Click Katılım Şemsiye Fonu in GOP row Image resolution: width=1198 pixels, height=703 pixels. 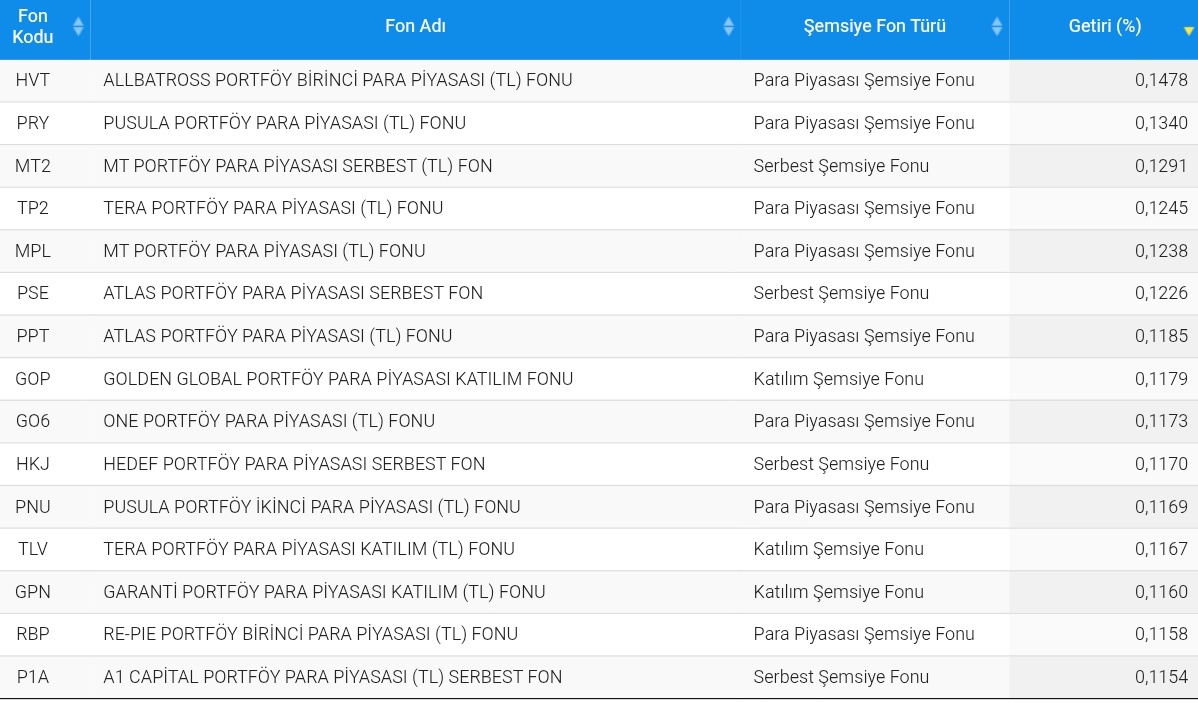(838, 378)
